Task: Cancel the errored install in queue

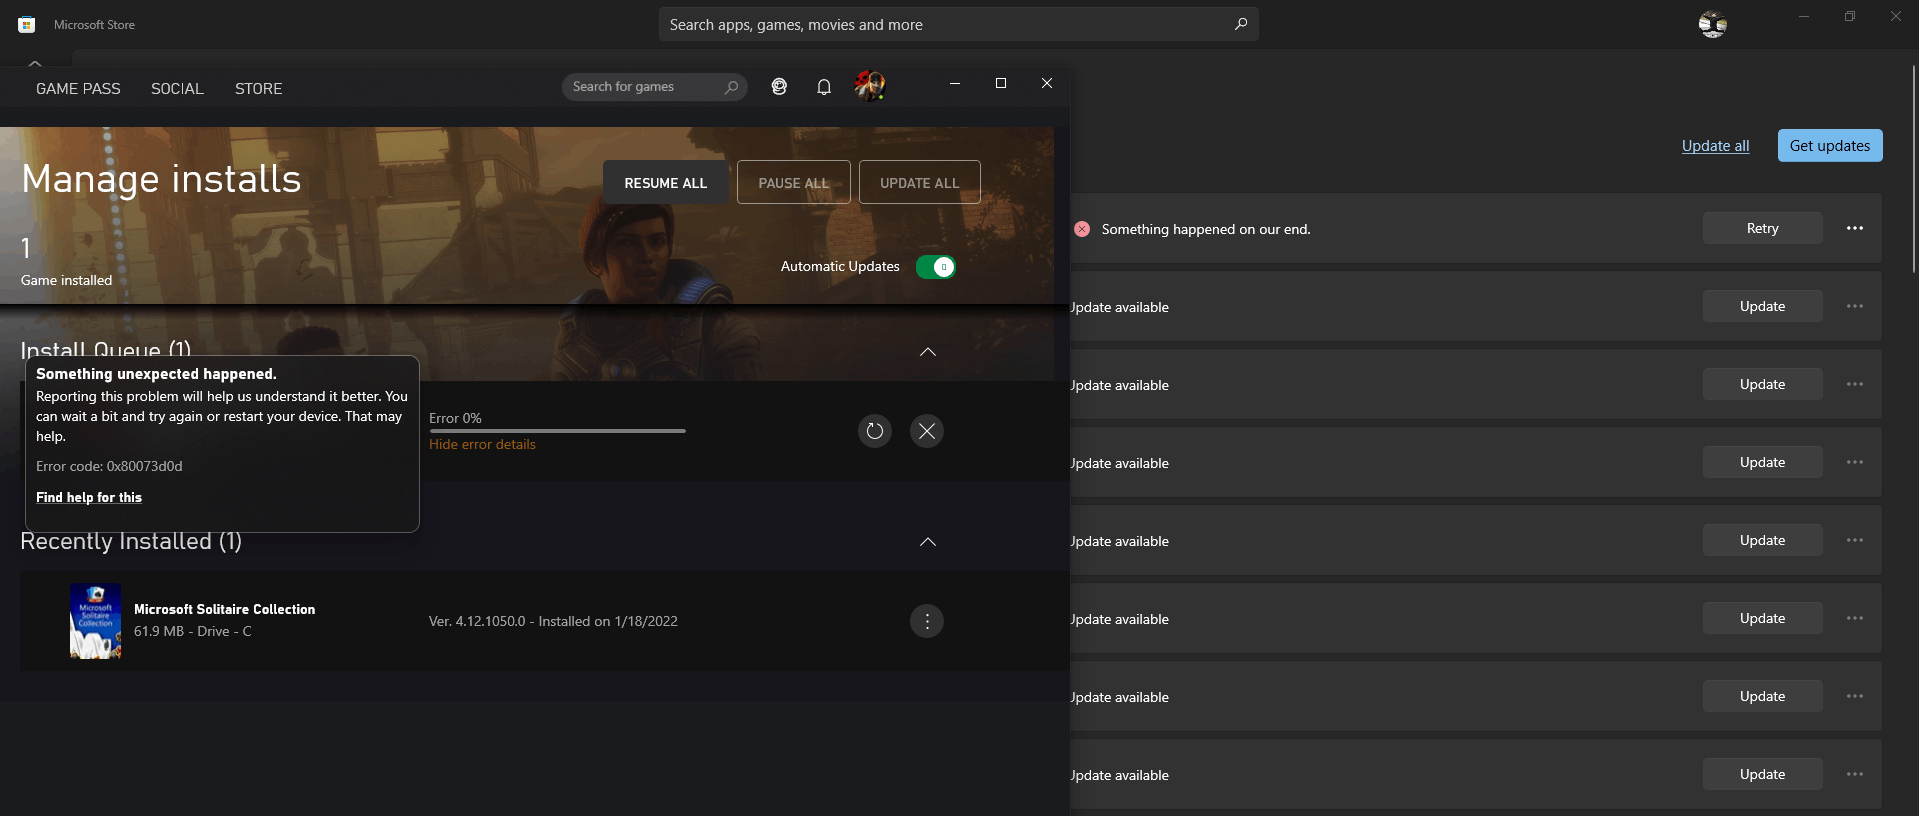Action: pos(927,431)
